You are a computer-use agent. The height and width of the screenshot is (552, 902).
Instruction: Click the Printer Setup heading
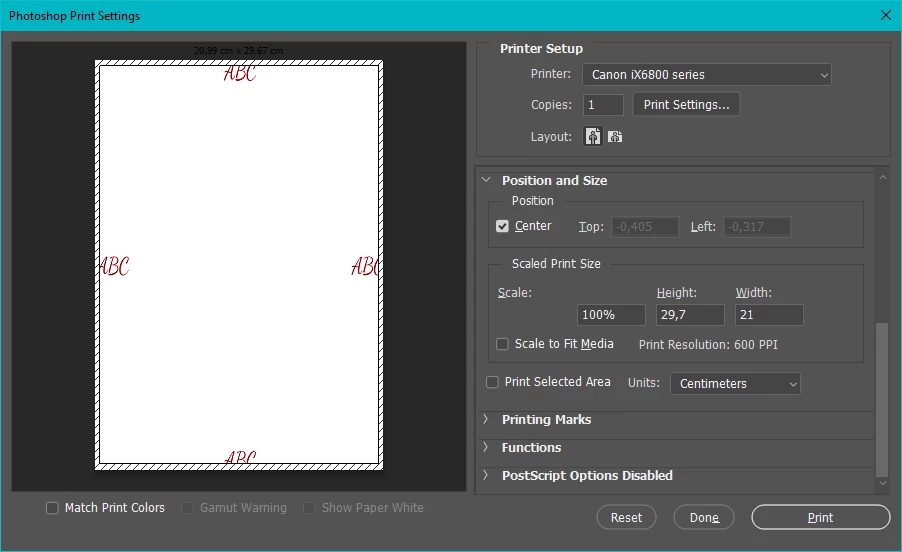(541, 48)
